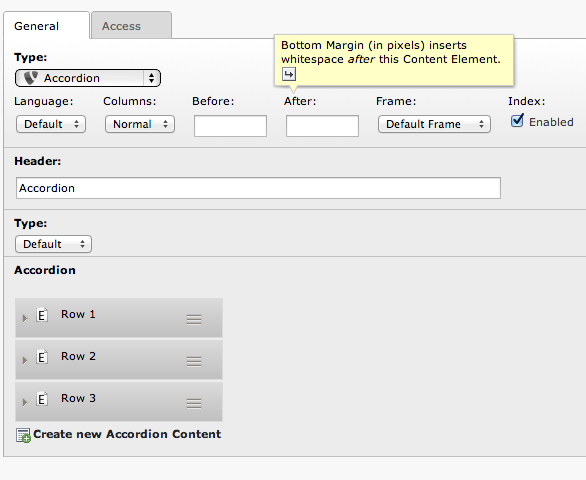586x480 pixels.
Task: Click the Row 3 content element icon
Action: [42, 399]
